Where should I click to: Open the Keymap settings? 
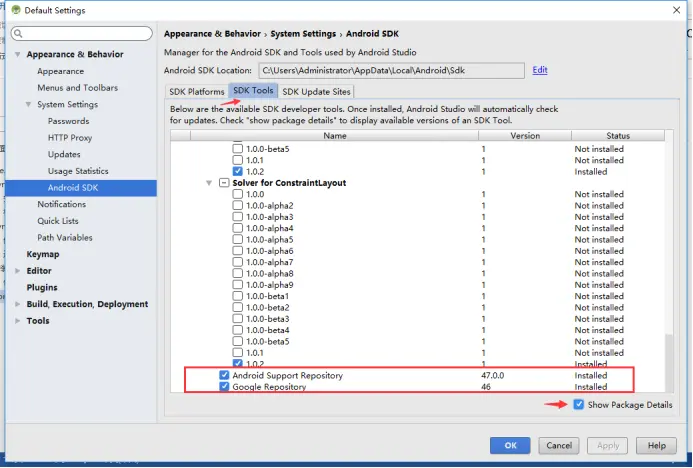tap(43, 254)
